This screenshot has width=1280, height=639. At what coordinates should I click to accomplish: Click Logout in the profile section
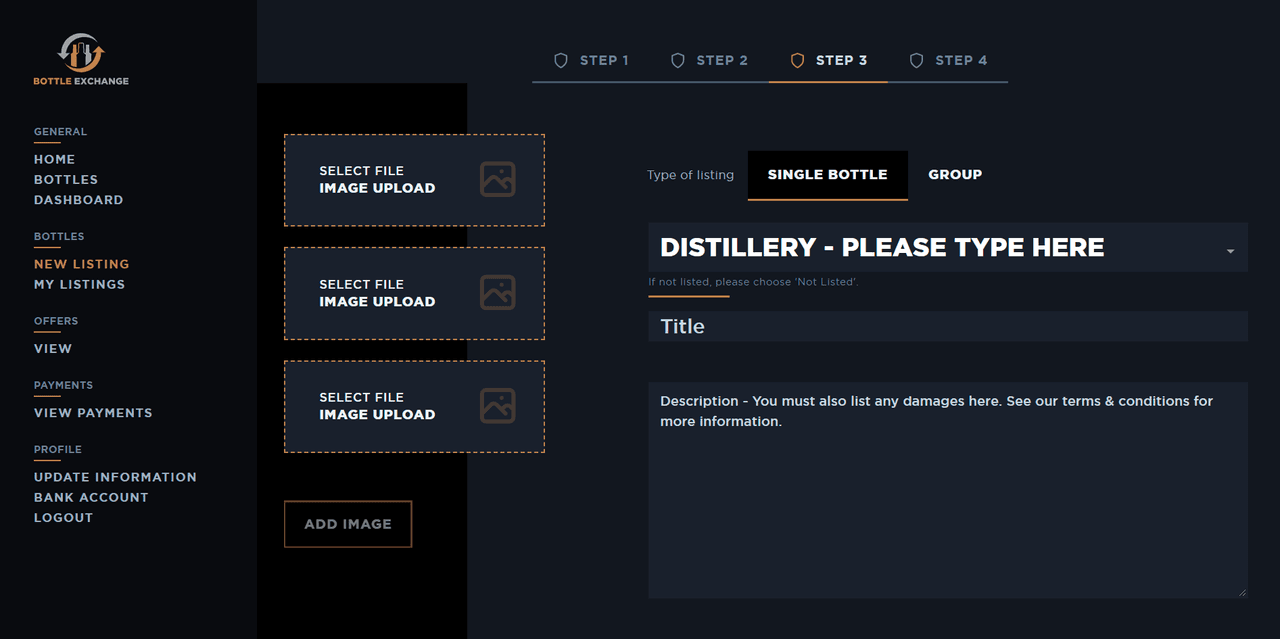tap(63, 517)
